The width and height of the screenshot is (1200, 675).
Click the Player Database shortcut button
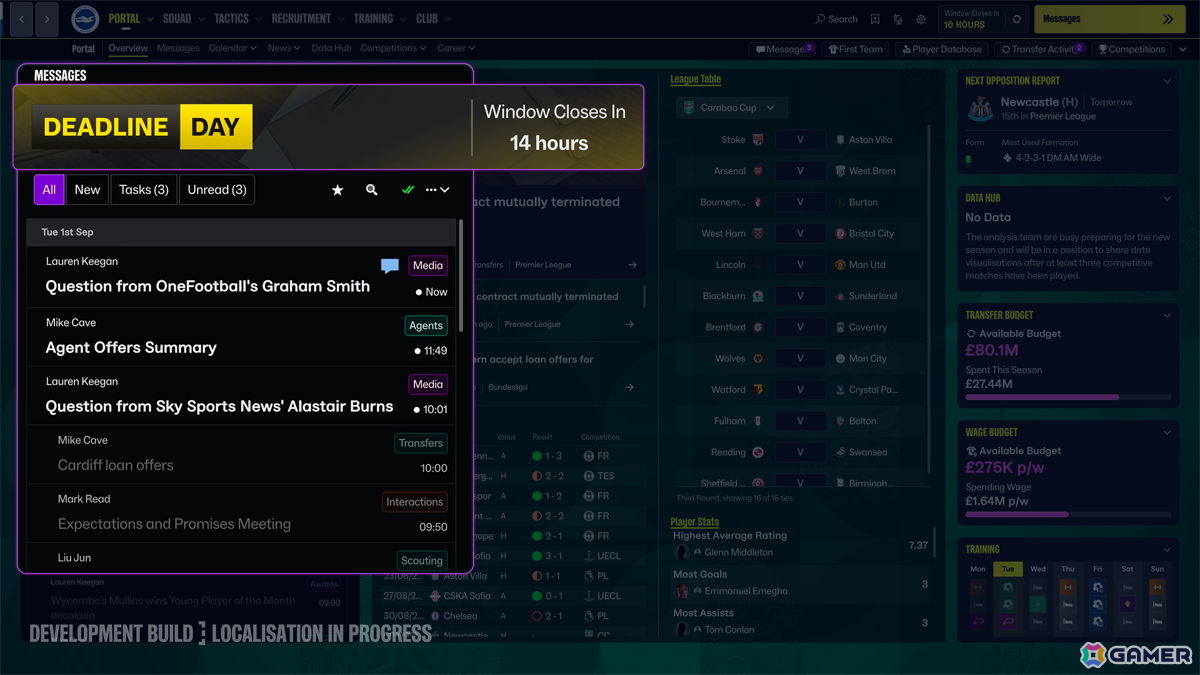(941, 49)
